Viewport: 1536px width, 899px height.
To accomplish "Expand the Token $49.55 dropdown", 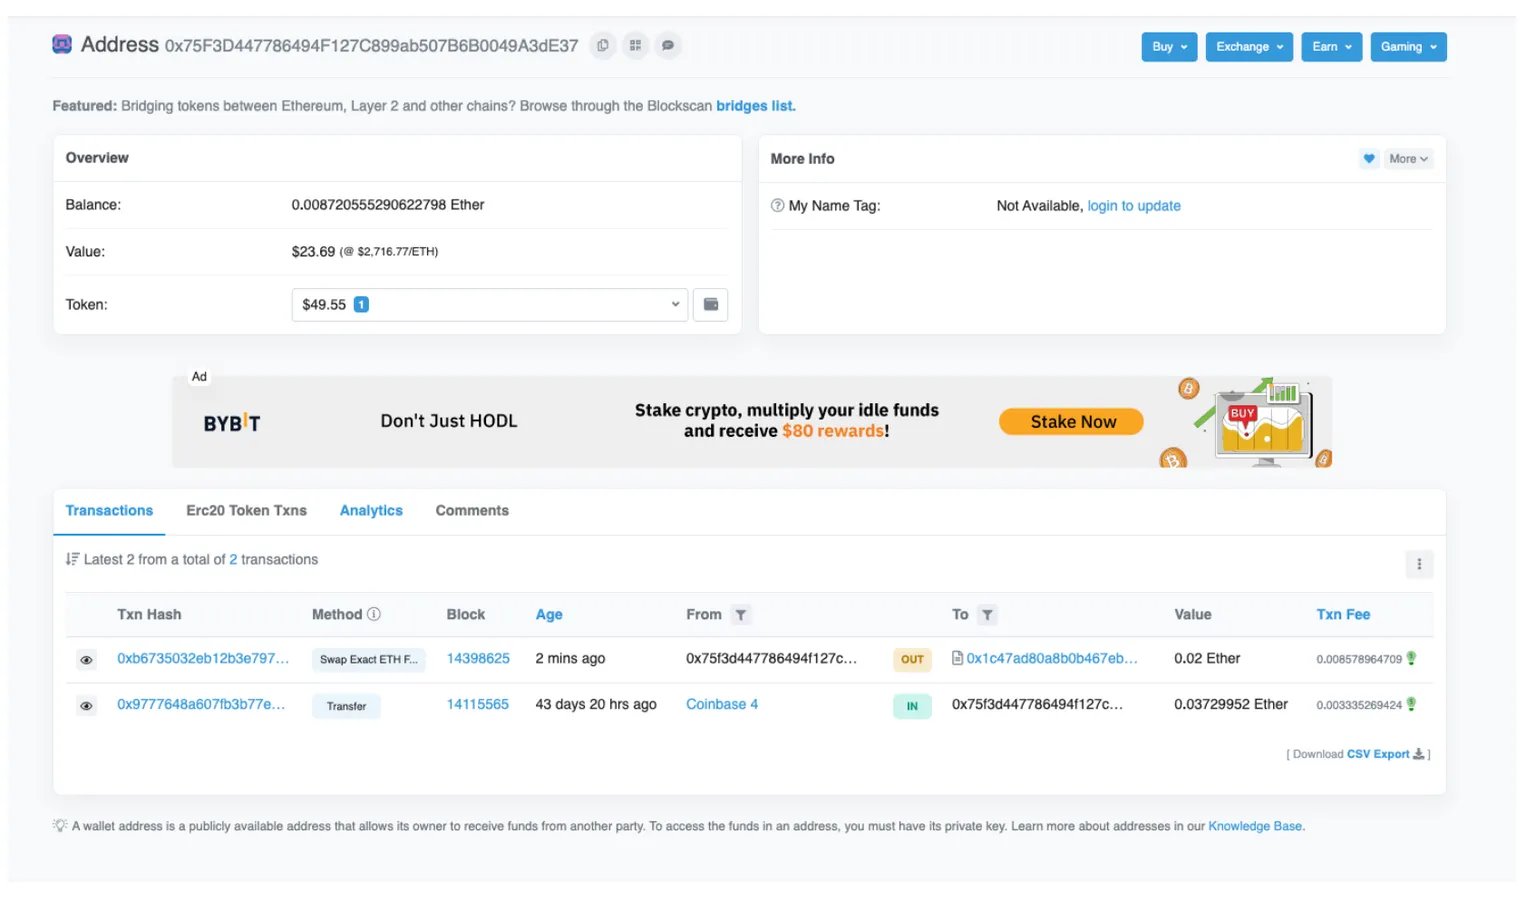I will coord(490,305).
